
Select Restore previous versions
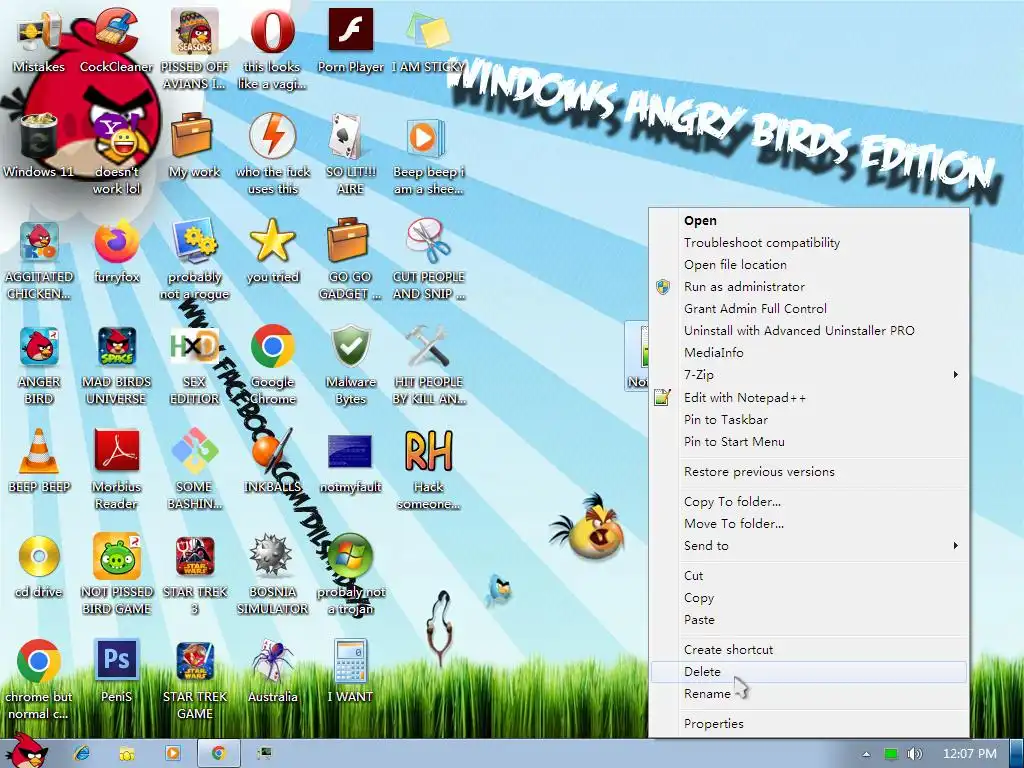pyautogui.click(x=808, y=472)
